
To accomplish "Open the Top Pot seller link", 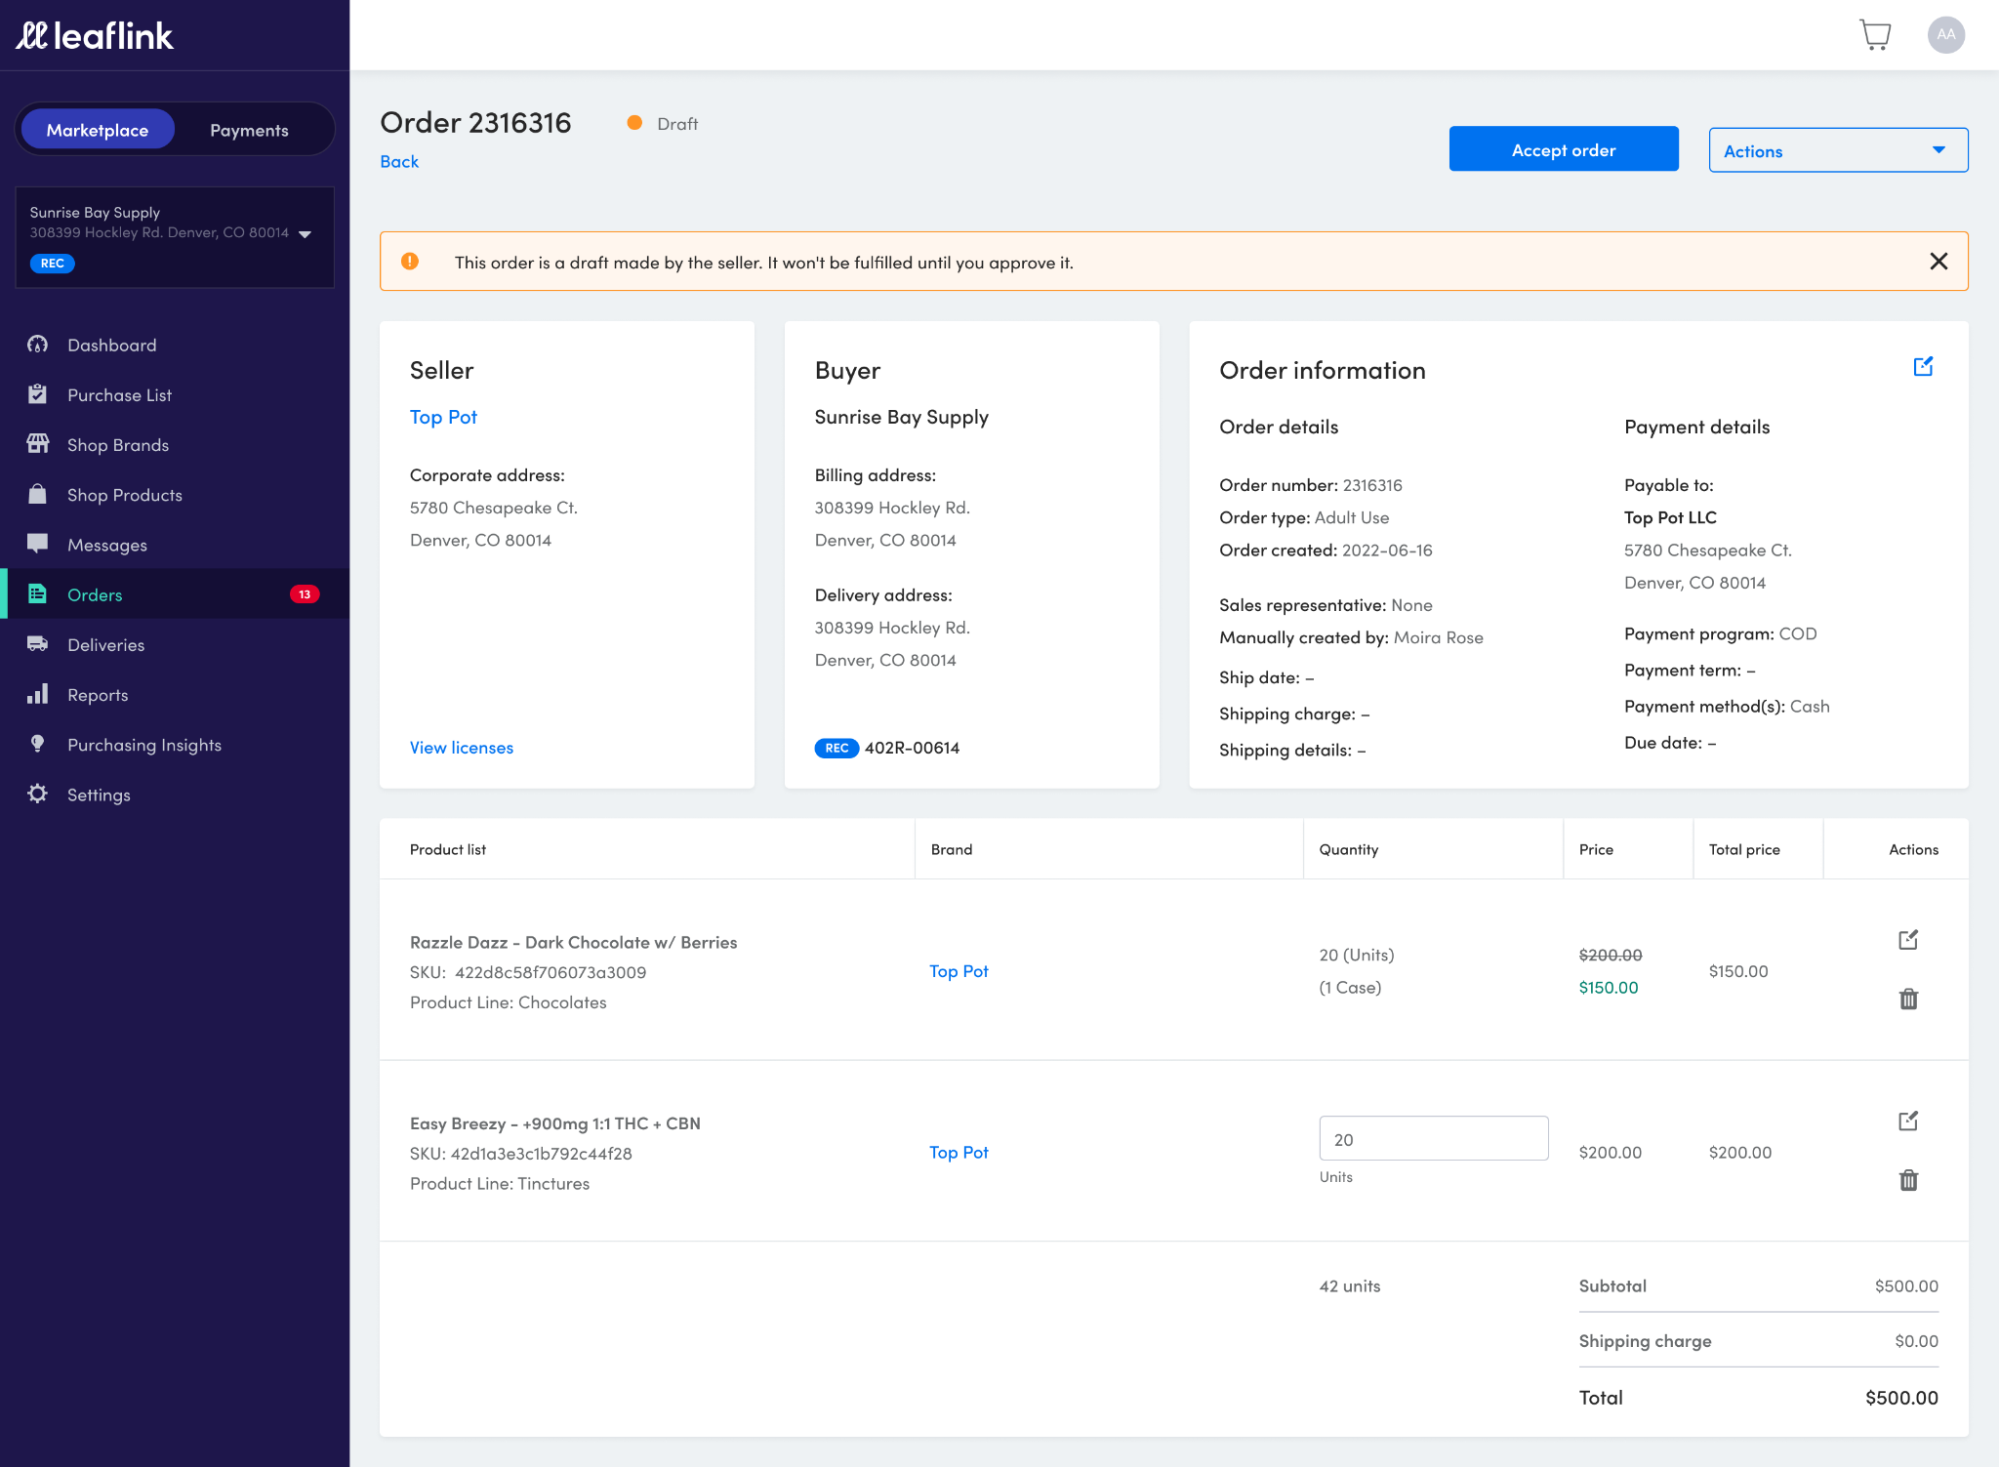I will point(443,417).
